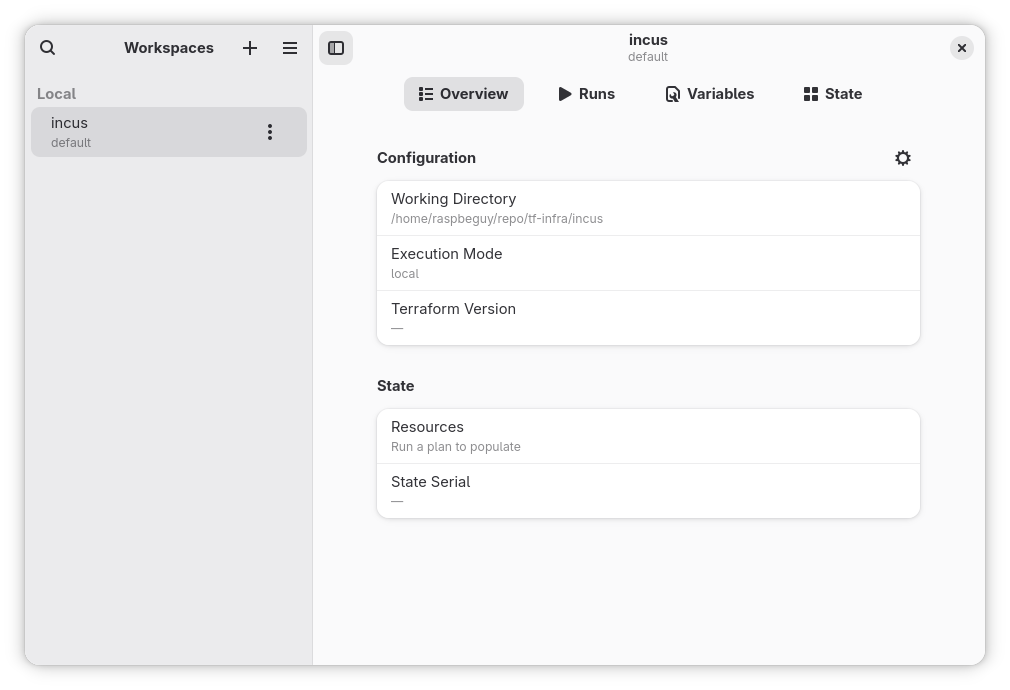
Task: Click the incus header title
Action: click(648, 40)
